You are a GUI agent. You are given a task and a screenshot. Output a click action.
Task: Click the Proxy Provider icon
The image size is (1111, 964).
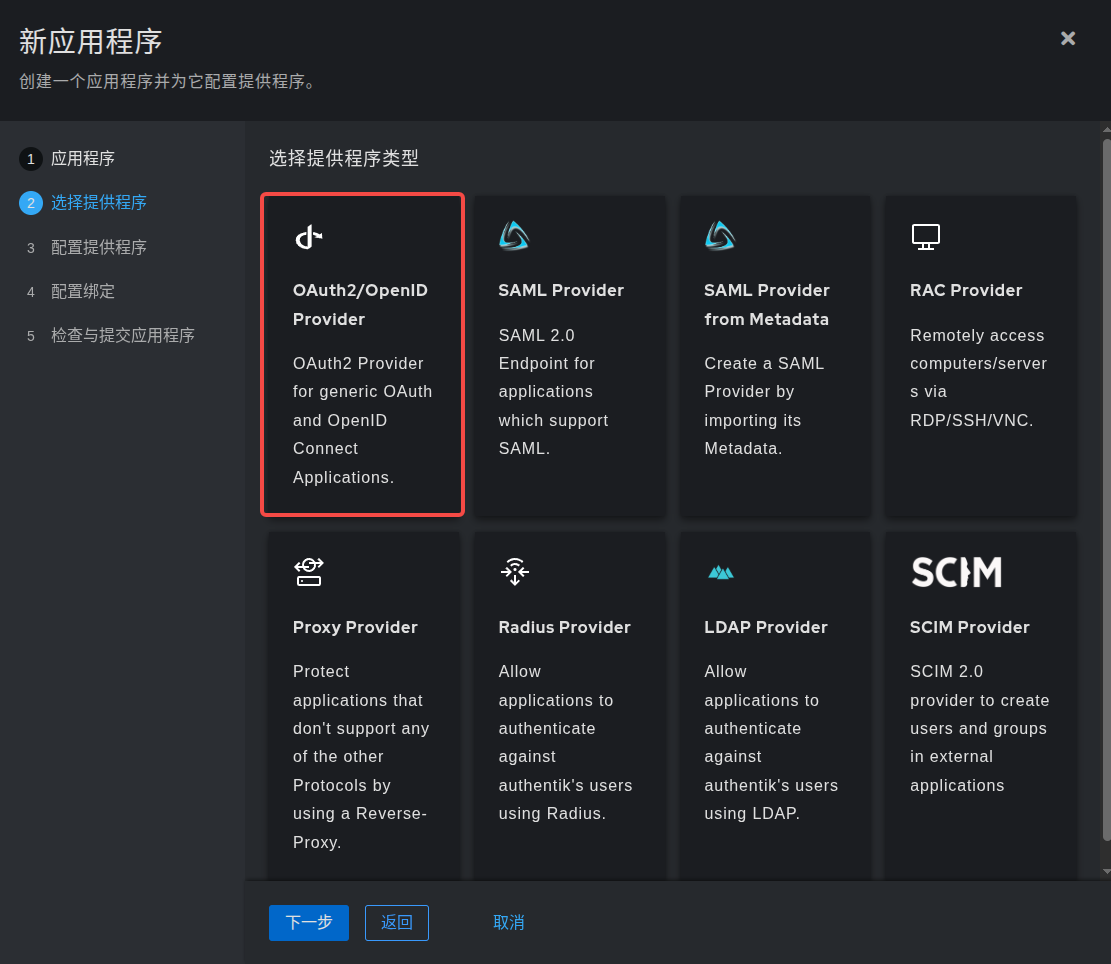309,572
